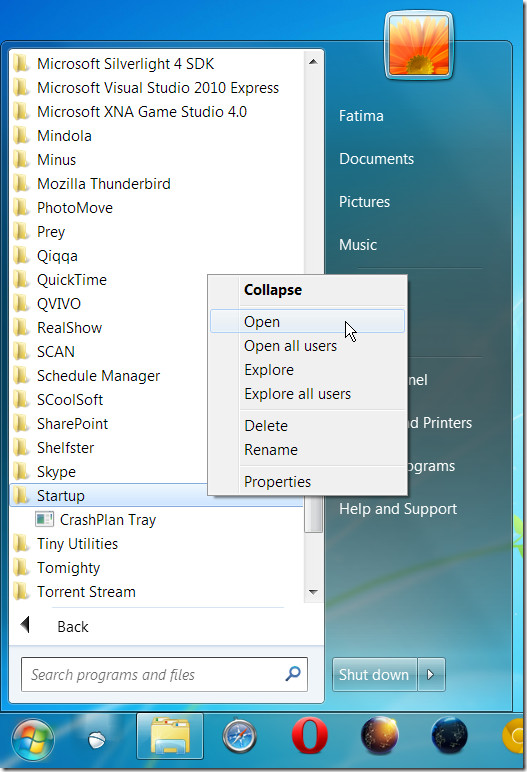
Task: Expand the Prey folder
Action: (x=51, y=231)
